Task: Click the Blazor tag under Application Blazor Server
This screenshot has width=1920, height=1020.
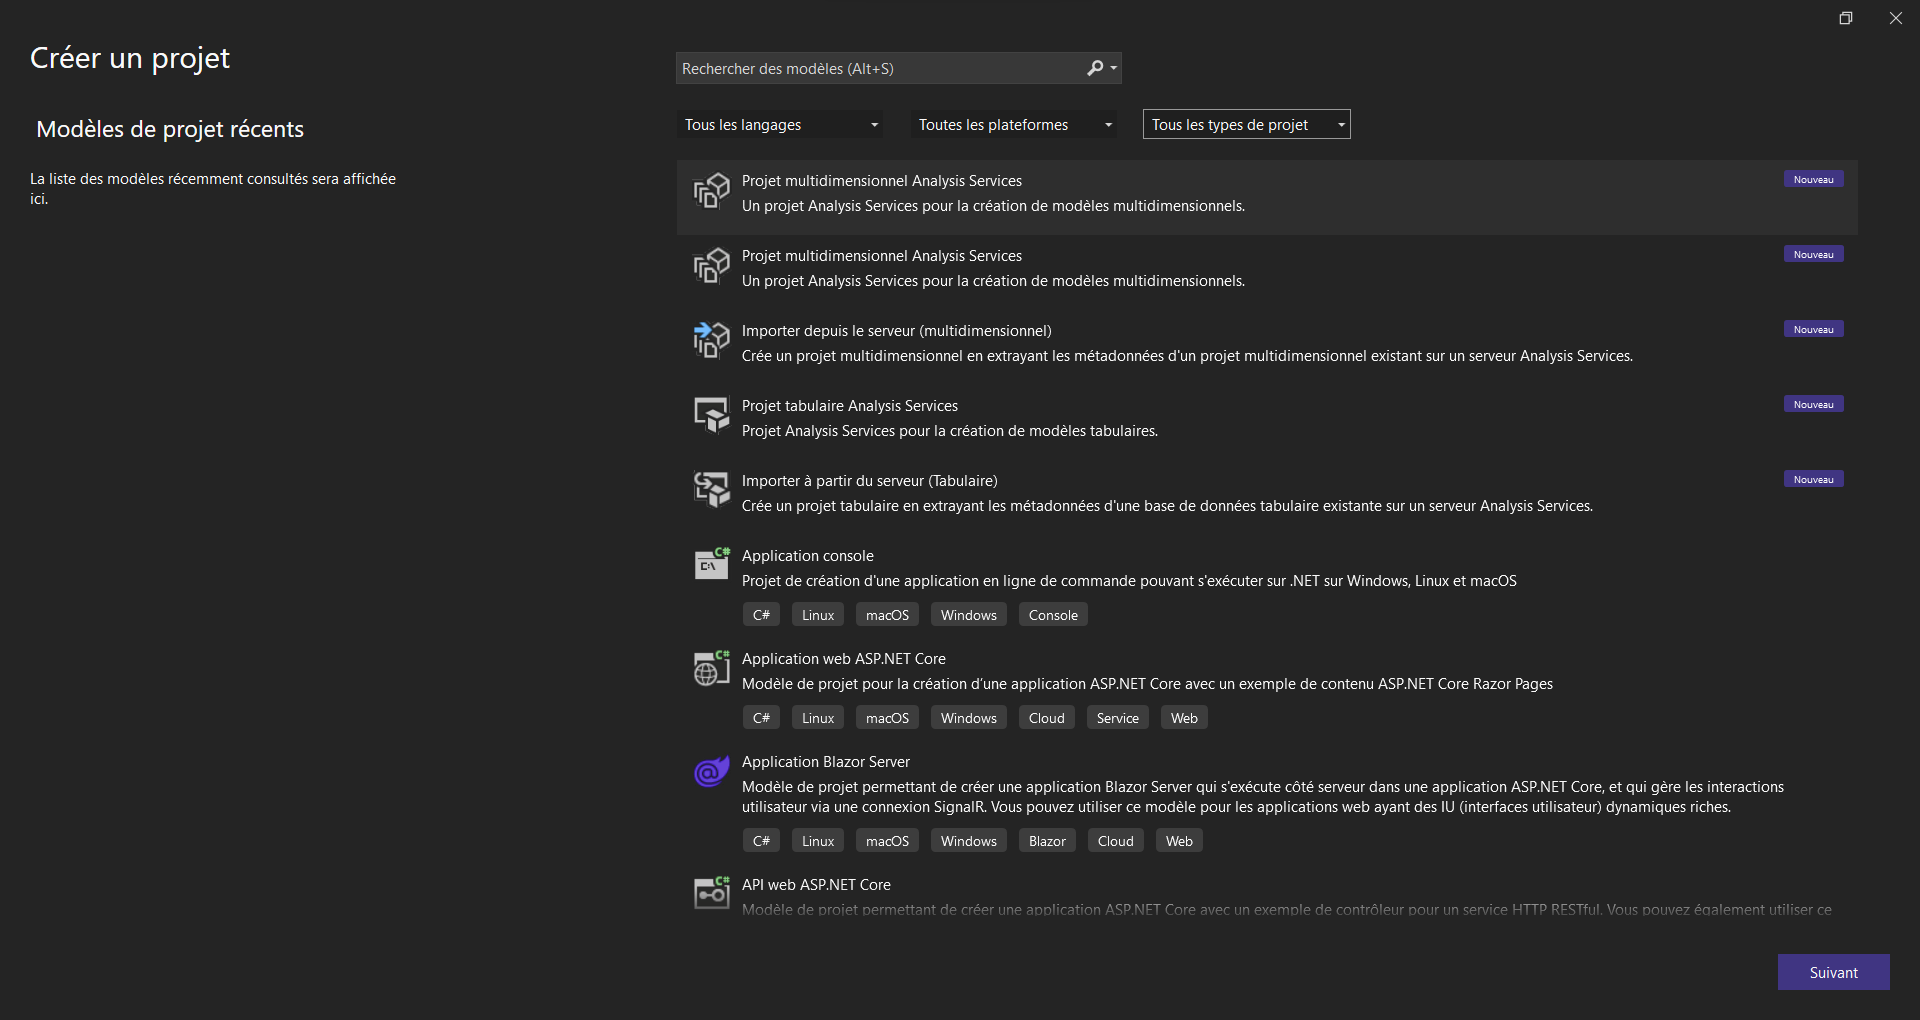Action: [1047, 841]
